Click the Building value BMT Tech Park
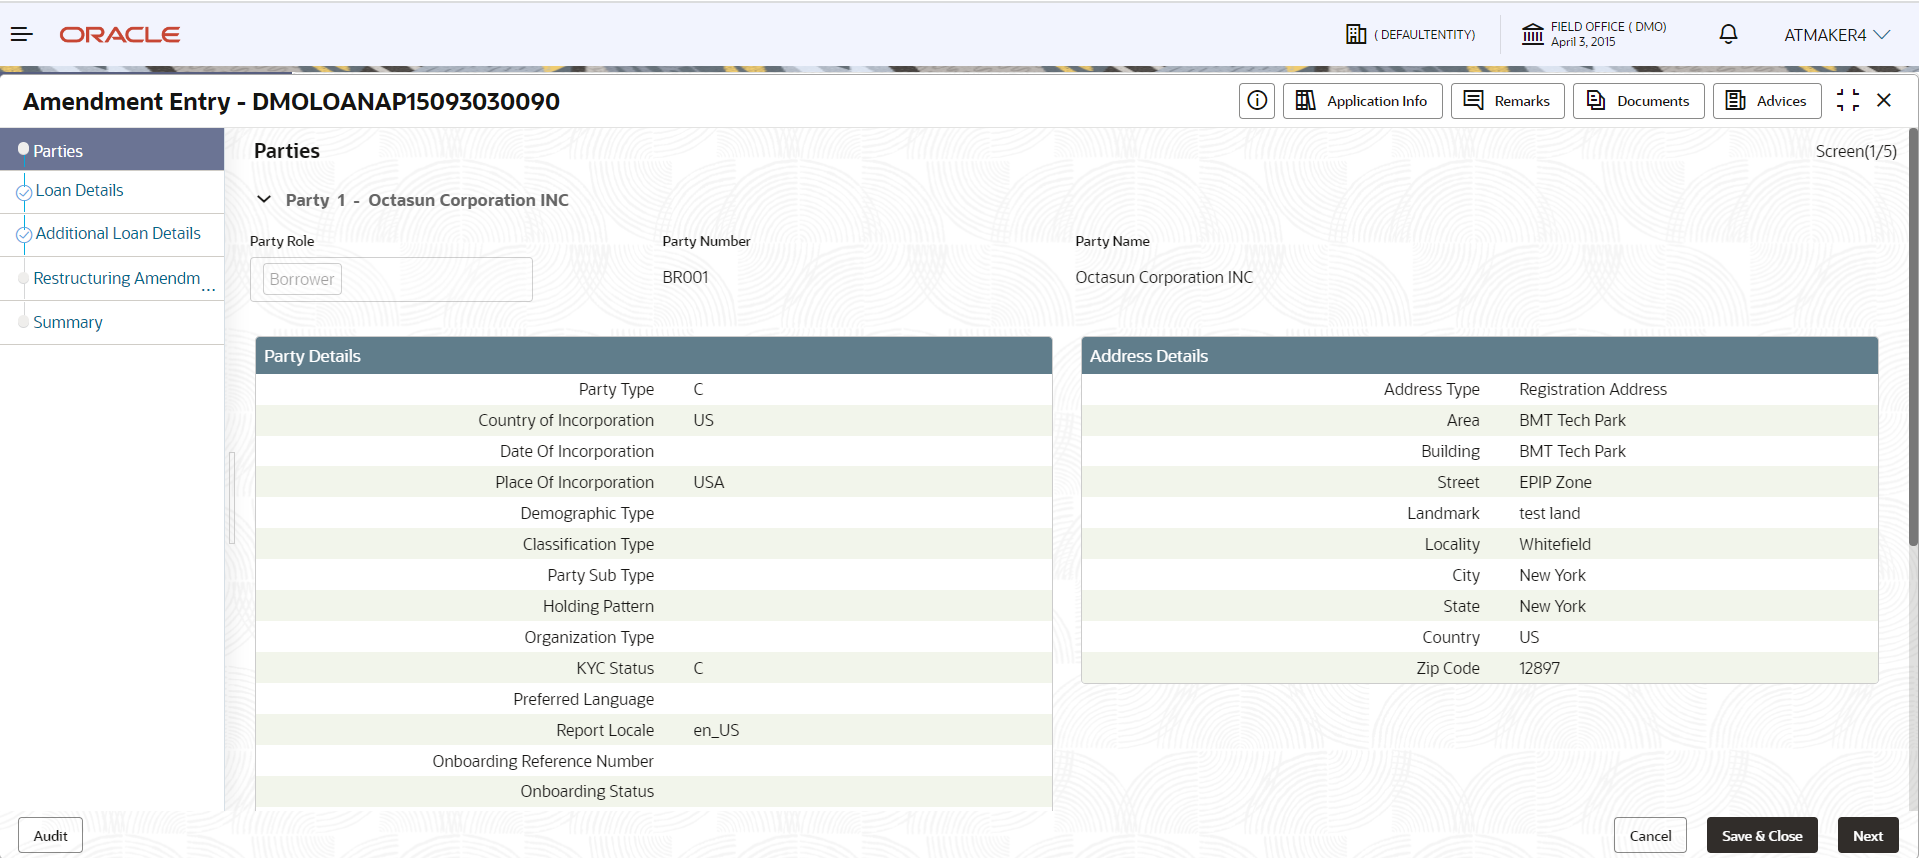Viewport: 1919px width, 858px height. click(x=1572, y=451)
